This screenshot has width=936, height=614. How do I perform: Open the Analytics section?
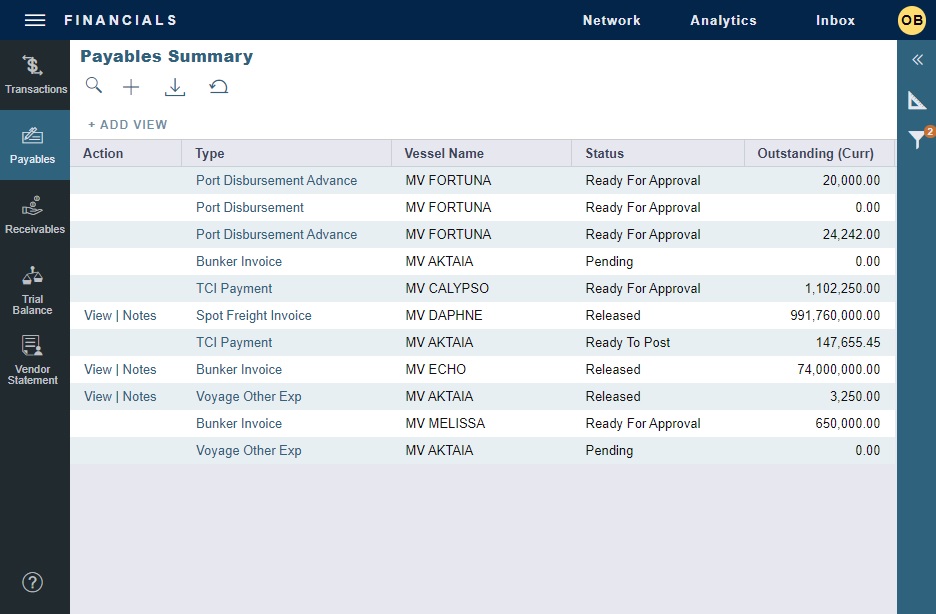pyautogui.click(x=723, y=20)
